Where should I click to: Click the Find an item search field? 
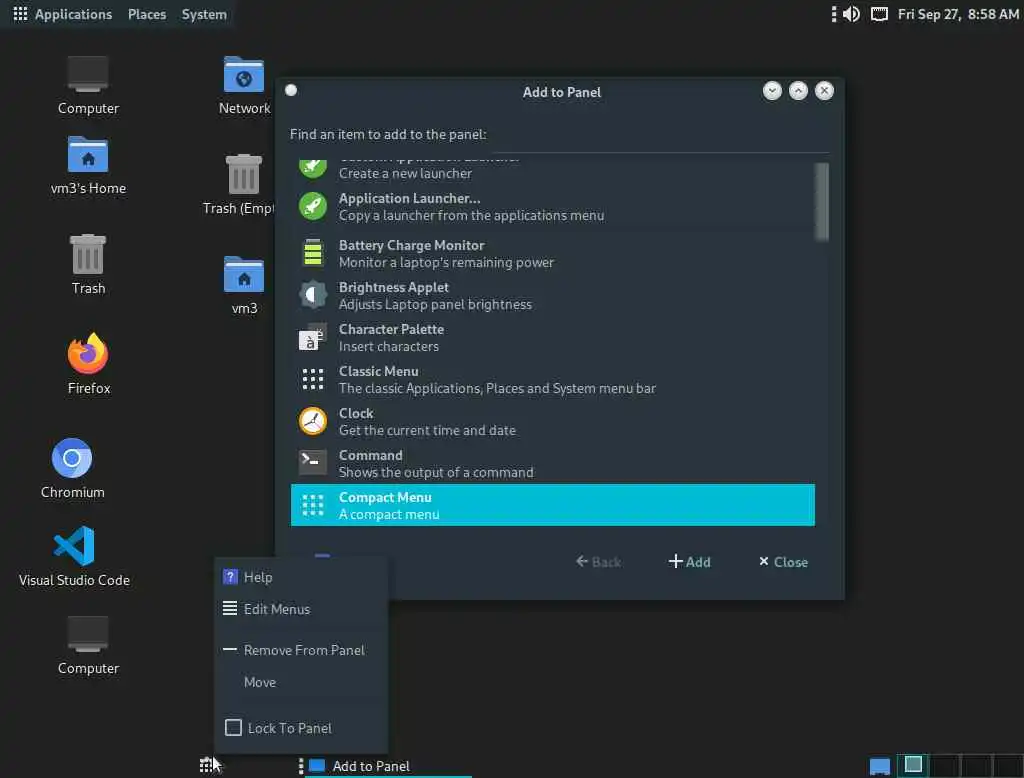point(660,135)
